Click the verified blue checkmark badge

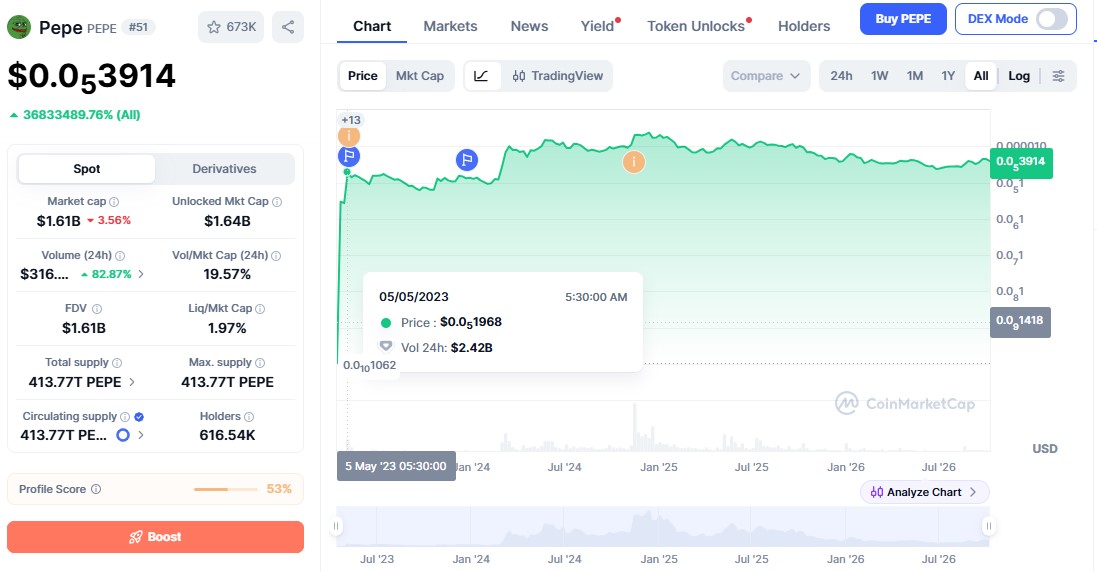point(139,417)
